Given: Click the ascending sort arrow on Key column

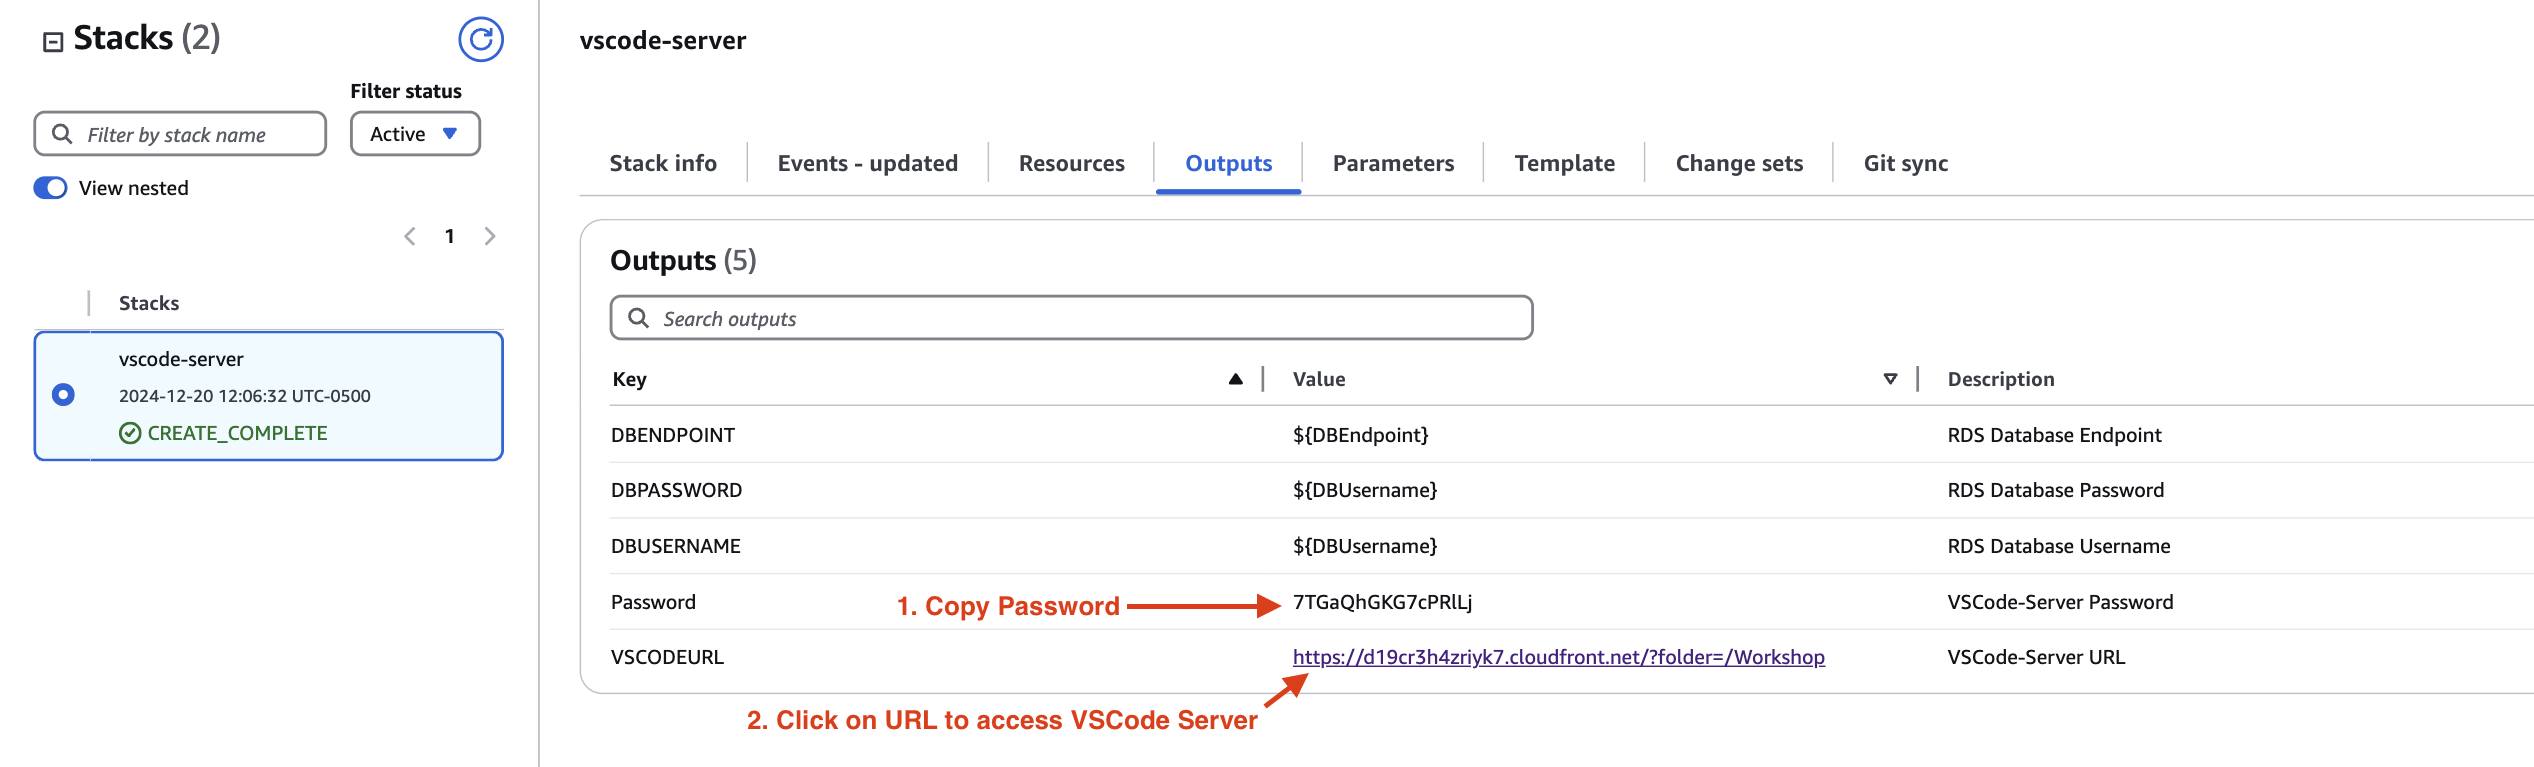Looking at the screenshot, I should tap(1236, 378).
